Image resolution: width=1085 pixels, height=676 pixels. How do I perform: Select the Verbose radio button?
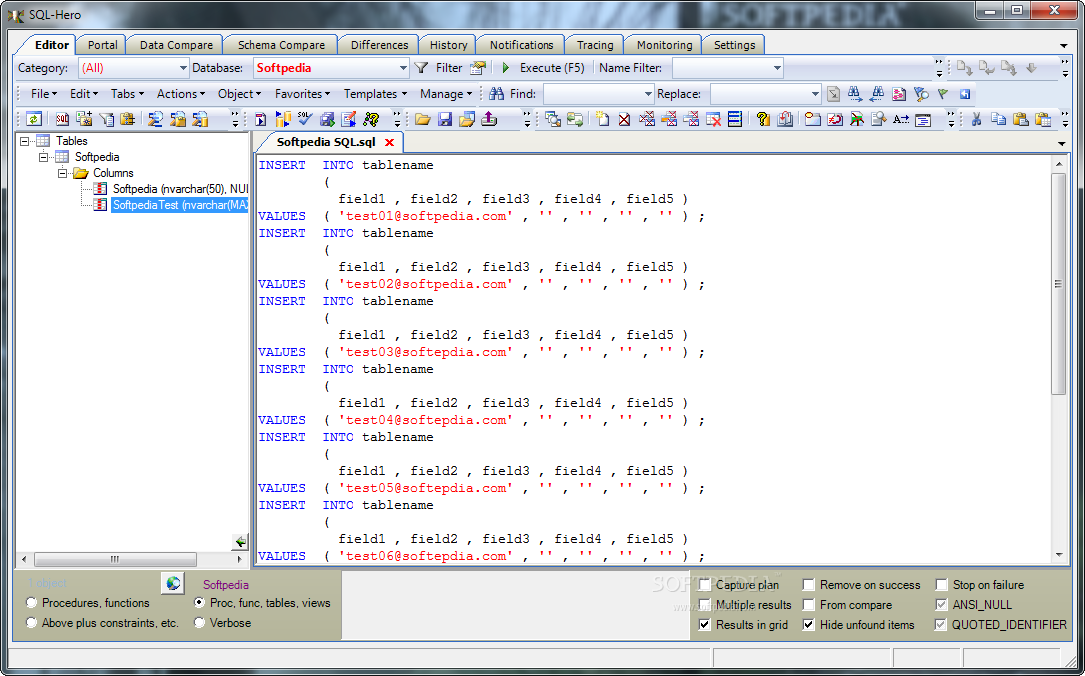click(x=199, y=623)
